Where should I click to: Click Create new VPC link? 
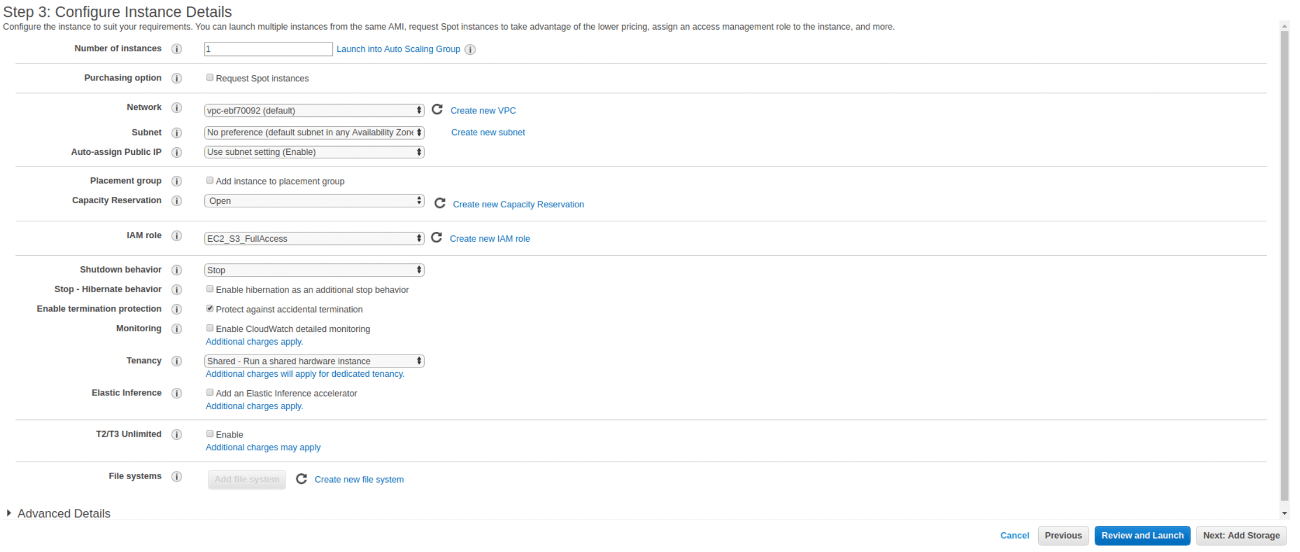483,111
